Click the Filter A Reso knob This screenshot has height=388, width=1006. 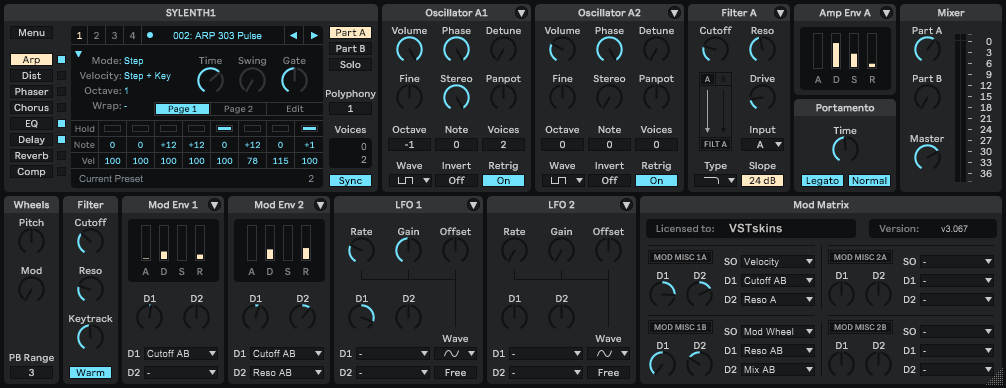[x=762, y=50]
